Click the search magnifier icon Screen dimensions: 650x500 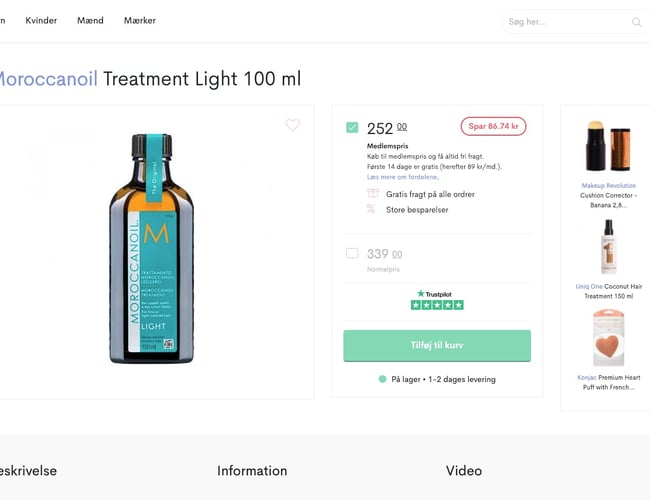(x=636, y=22)
